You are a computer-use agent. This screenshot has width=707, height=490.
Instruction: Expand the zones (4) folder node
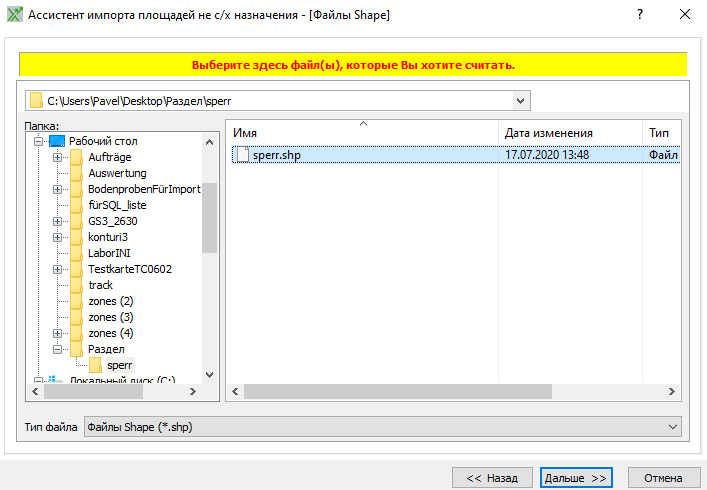click(57, 333)
